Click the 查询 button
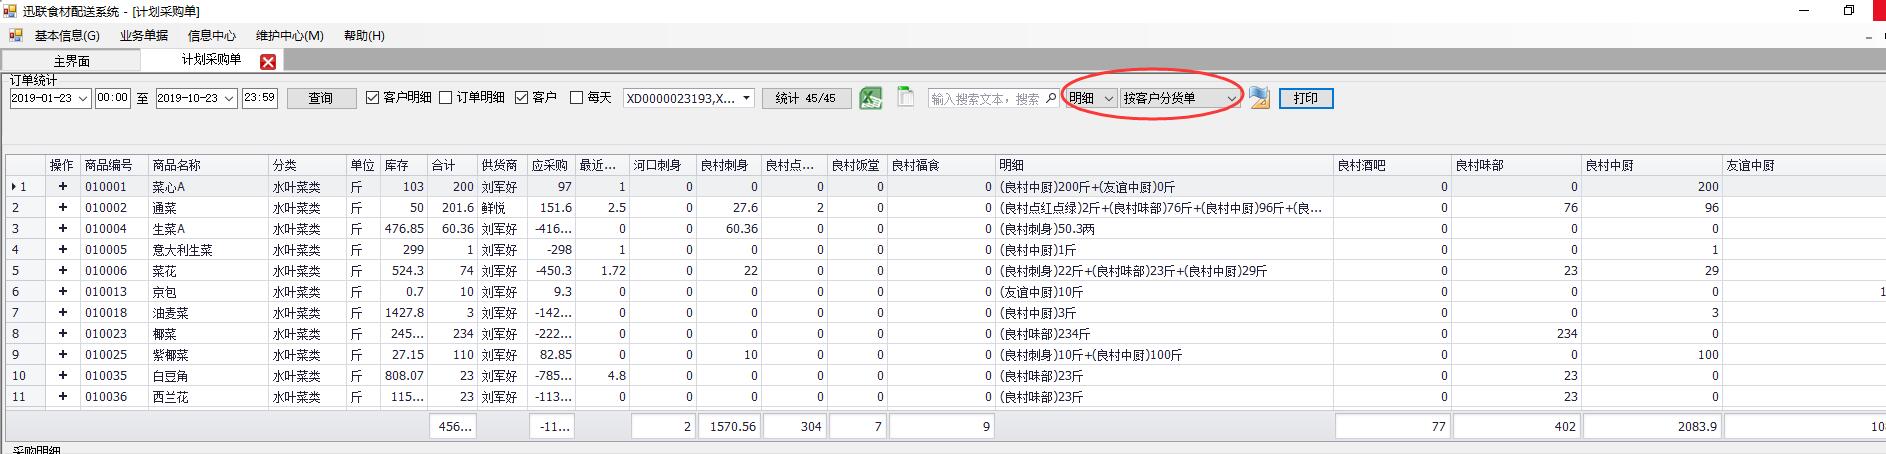Image resolution: width=1886 pixels, height=454 pixels. pos(321,98)
